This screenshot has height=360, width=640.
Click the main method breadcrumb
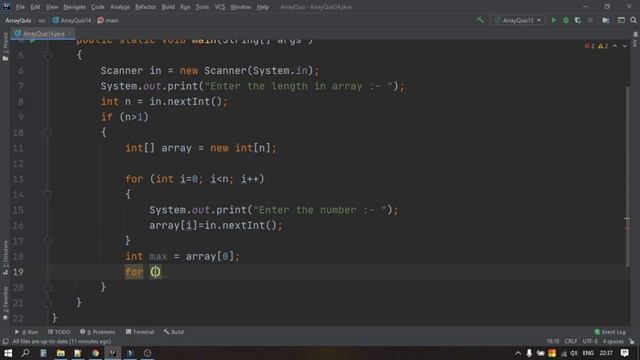coord(108,20)
